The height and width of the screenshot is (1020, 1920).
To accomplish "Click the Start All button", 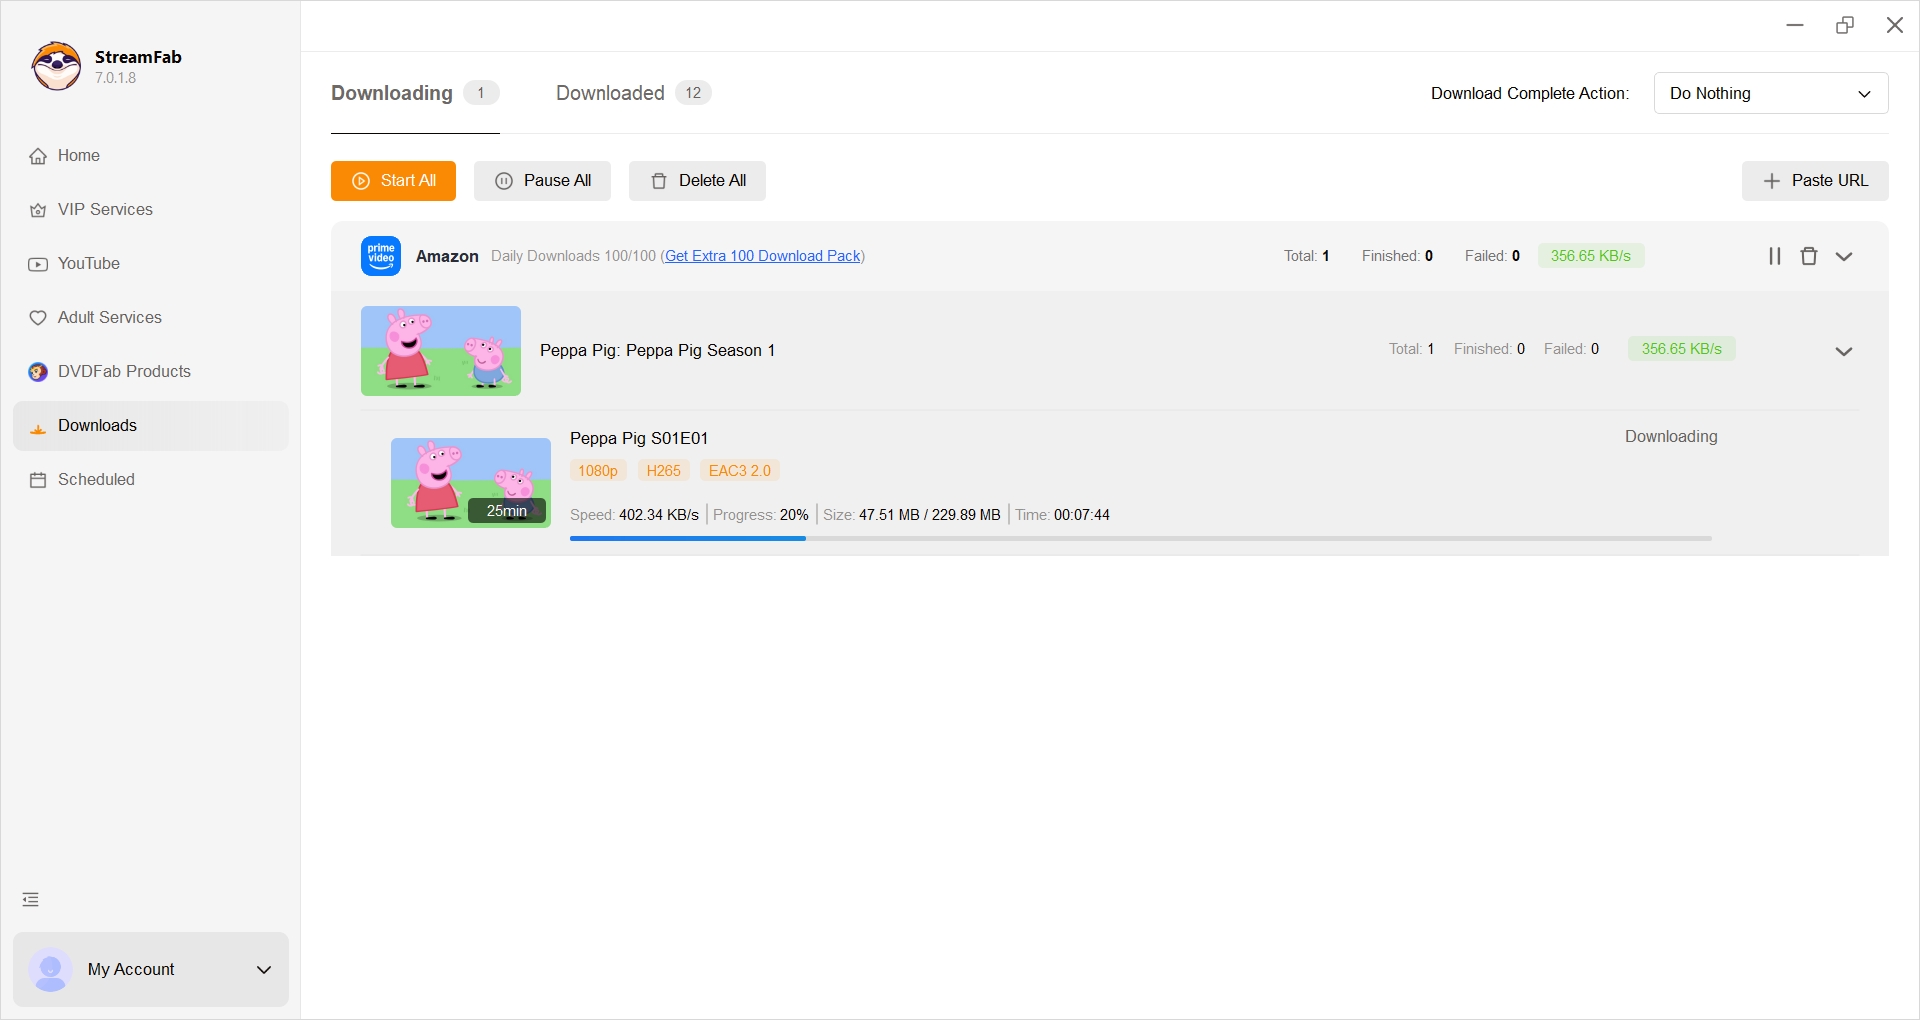I will tap(393, 181).
